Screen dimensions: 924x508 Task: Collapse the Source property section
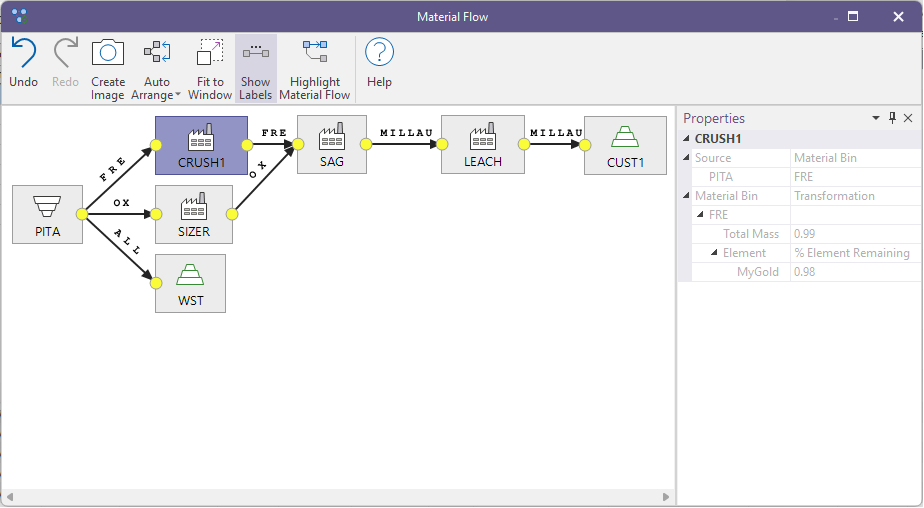point(686,158)
